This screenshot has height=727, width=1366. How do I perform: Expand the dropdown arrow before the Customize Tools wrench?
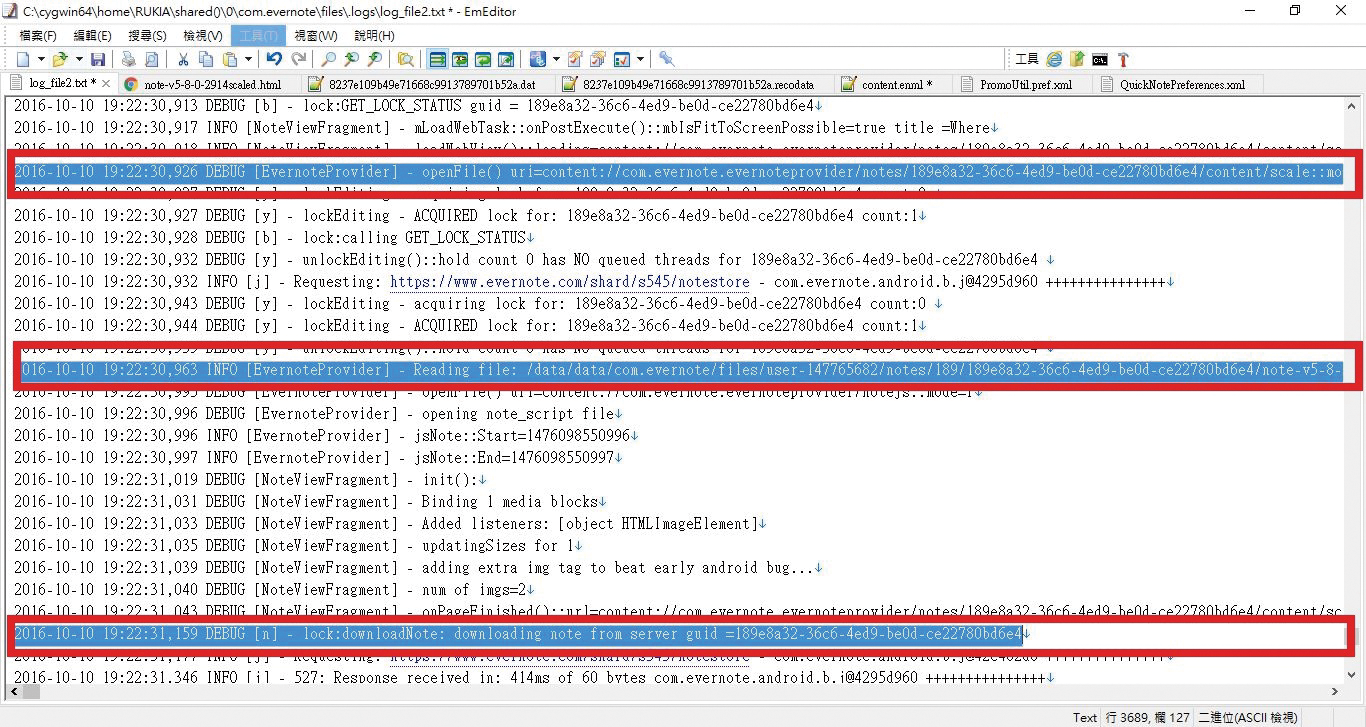(640, 59)
